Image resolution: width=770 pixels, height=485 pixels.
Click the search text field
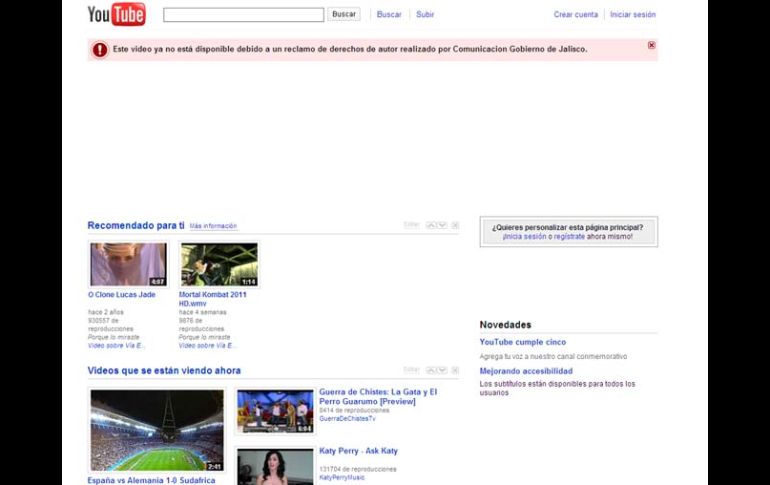point(243,15)
